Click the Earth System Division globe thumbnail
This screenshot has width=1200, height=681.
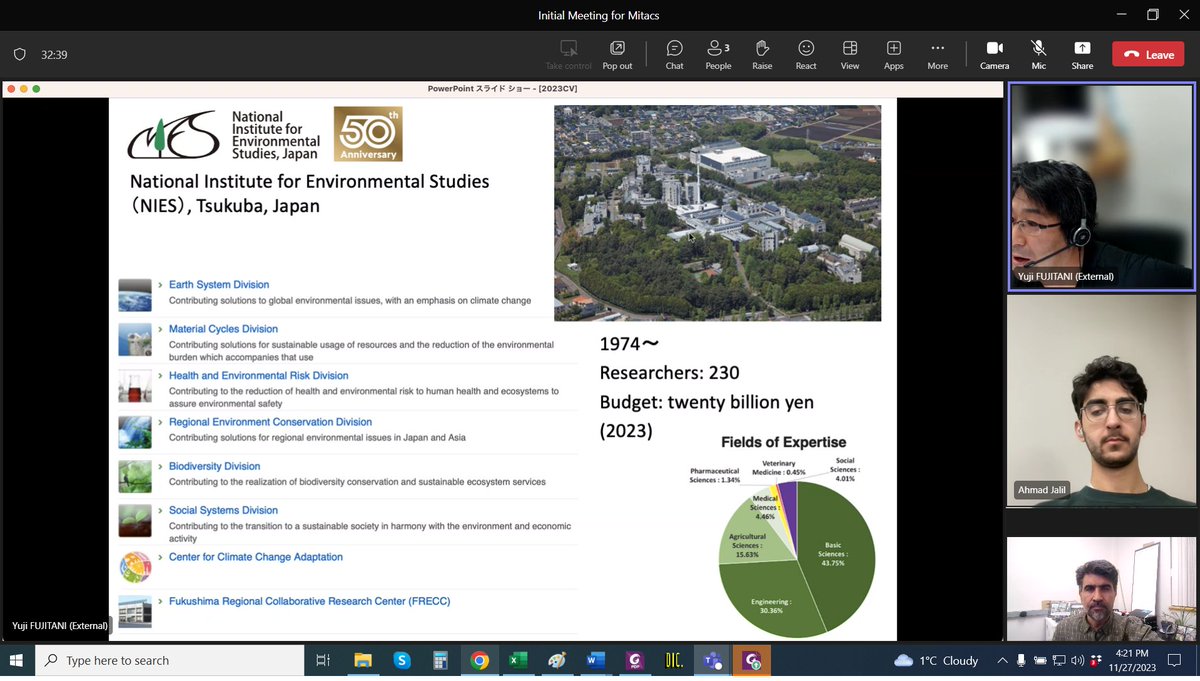pyautogui.click(x=135, y=295)
